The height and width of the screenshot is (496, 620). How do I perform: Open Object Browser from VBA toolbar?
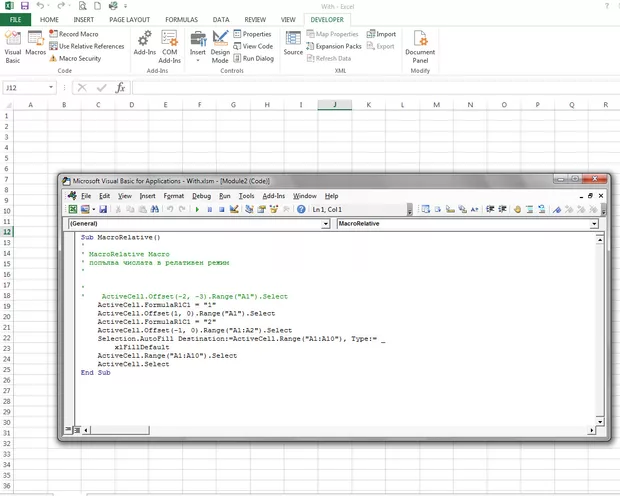click(274, 209)
